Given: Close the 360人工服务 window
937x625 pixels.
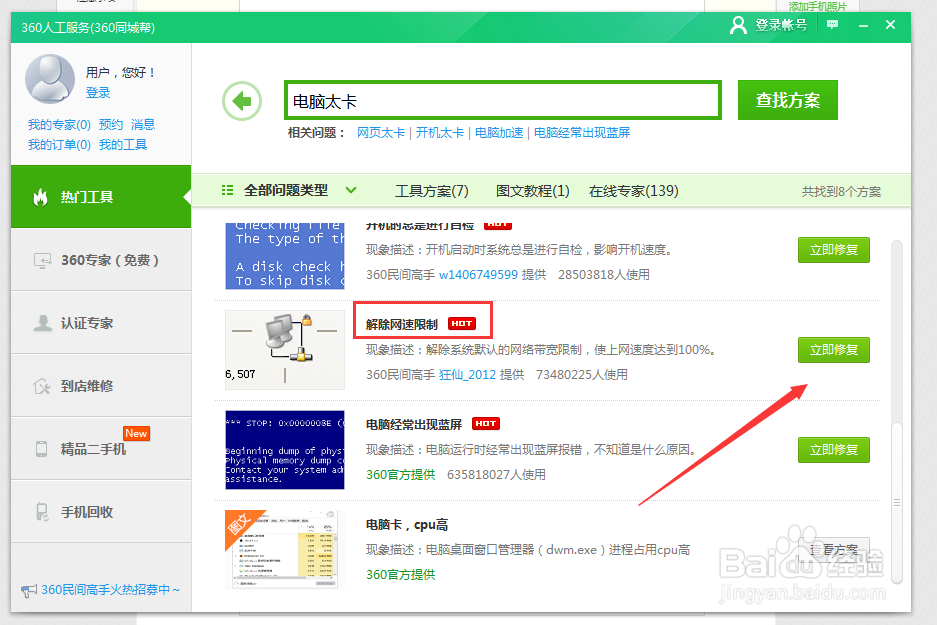Looking at the screenshot, I should pos(890,24).
